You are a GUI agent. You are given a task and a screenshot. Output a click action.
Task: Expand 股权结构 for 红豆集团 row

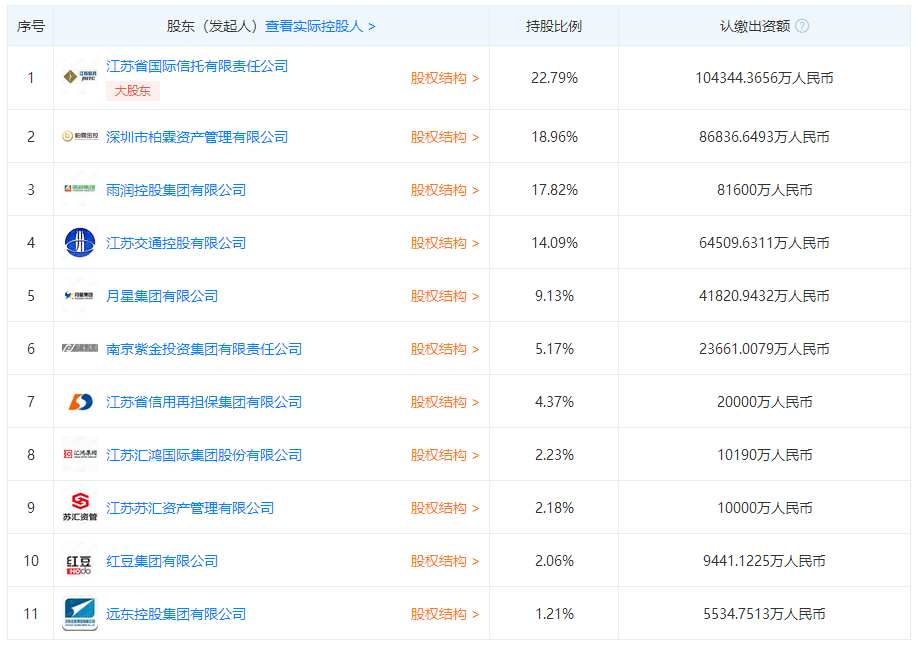(x=445, y=561)
